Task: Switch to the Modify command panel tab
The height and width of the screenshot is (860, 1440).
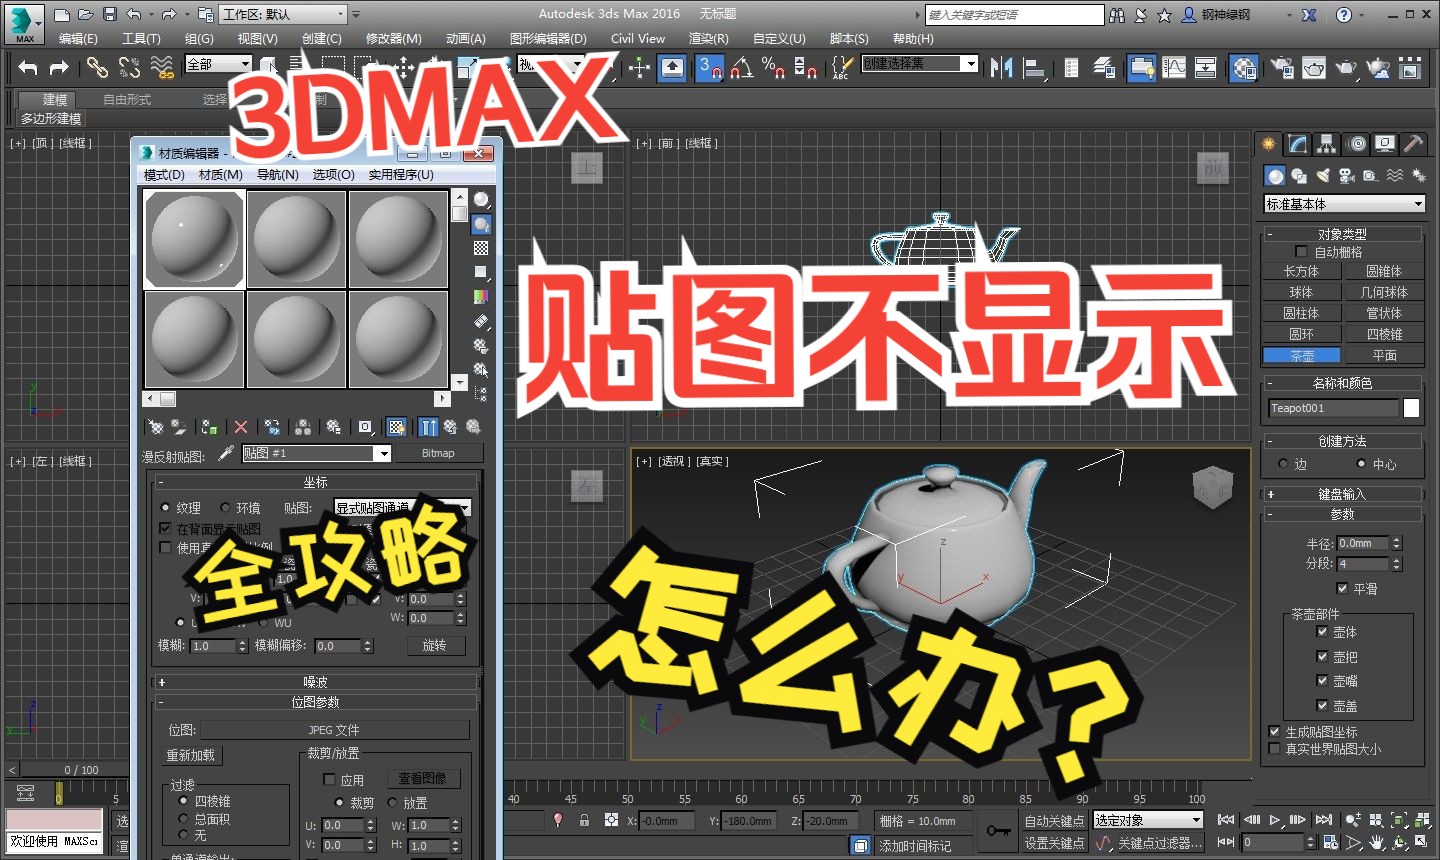Action: 1297,144
